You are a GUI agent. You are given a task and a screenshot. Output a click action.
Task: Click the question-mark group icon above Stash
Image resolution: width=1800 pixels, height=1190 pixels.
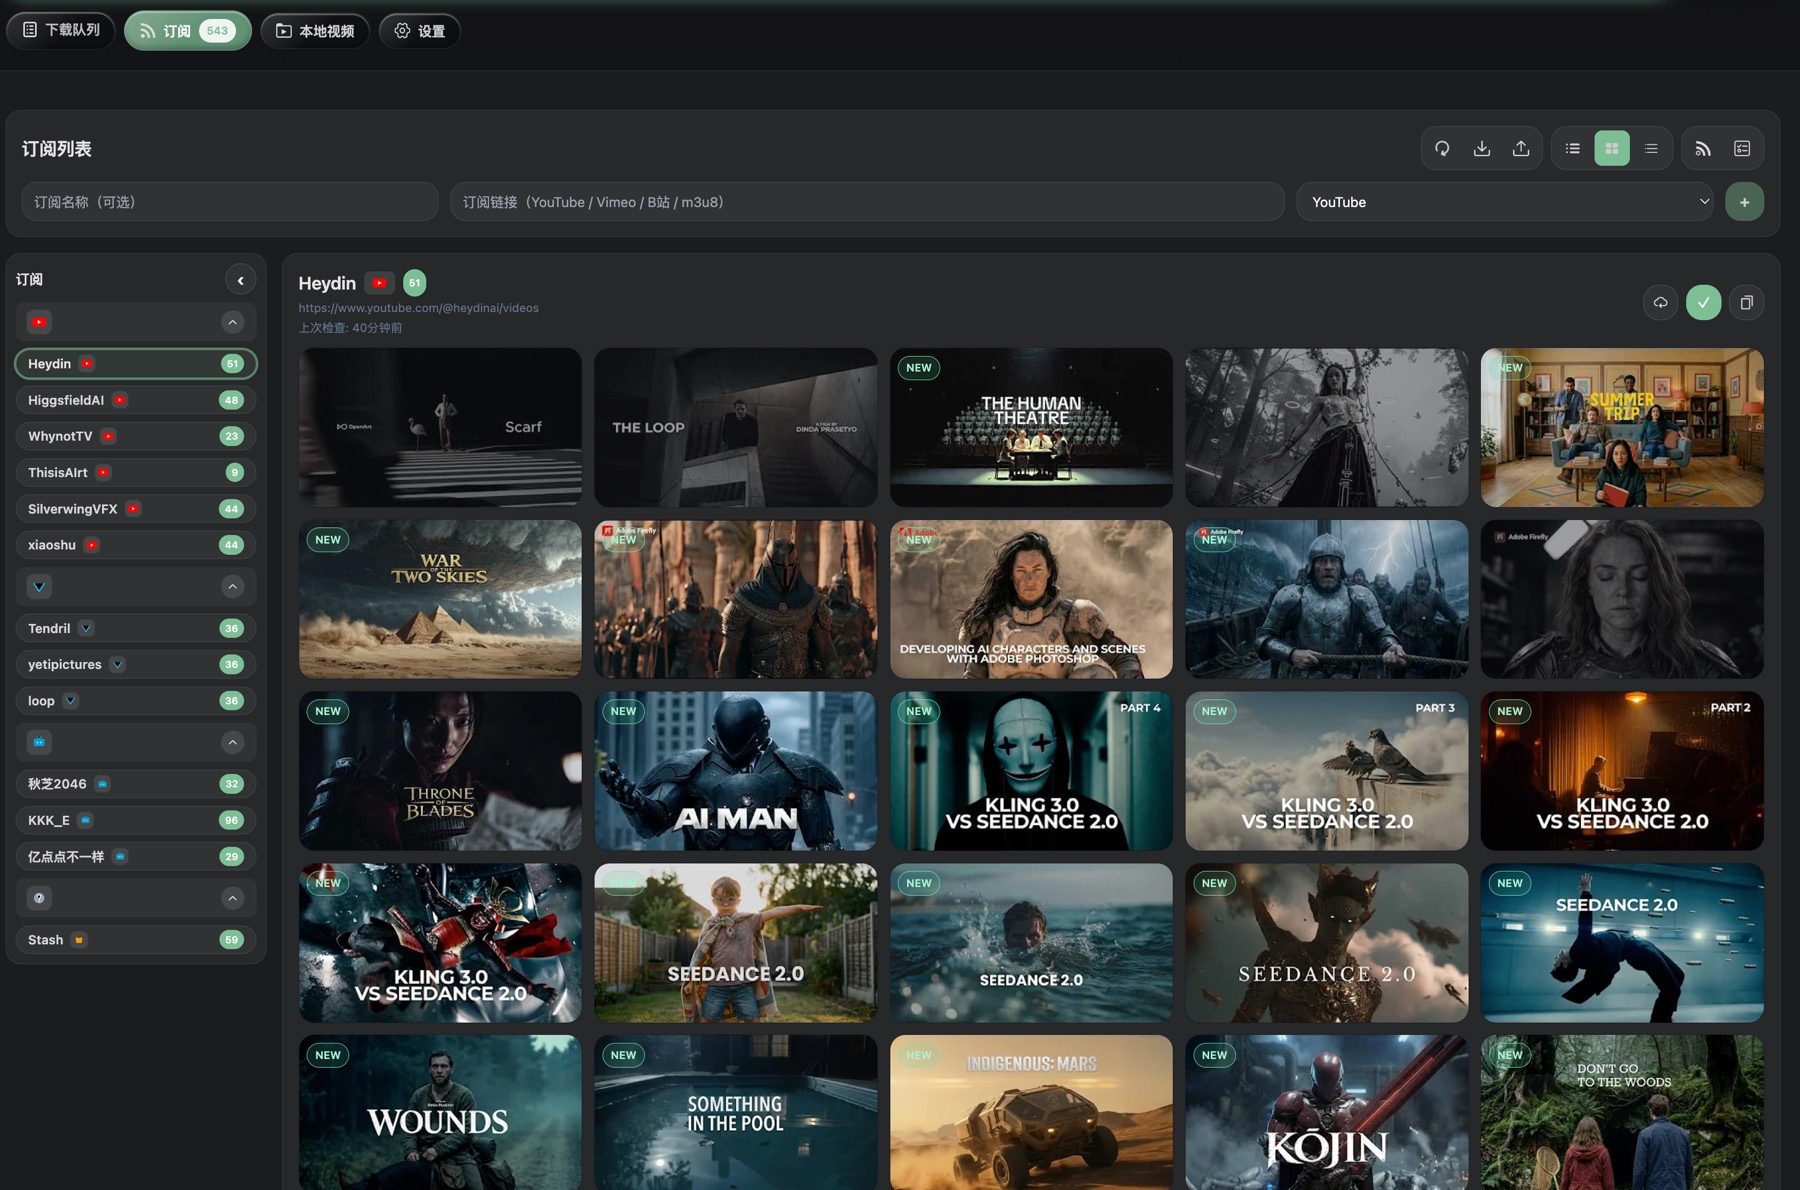[x=39, y=898]
